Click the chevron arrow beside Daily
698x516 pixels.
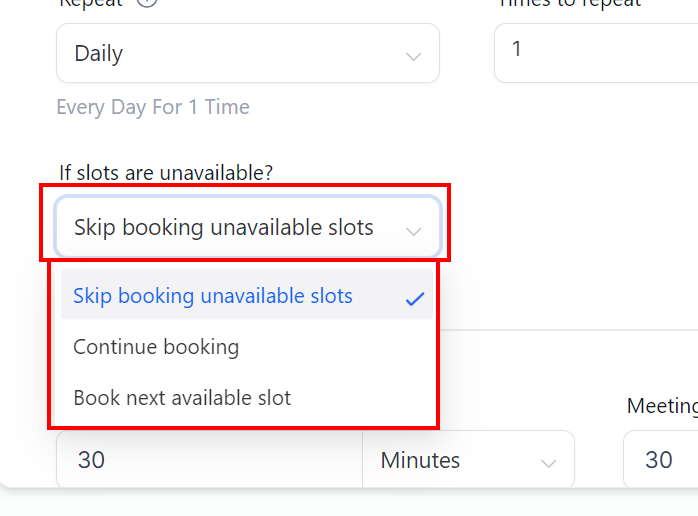[414, 57]
